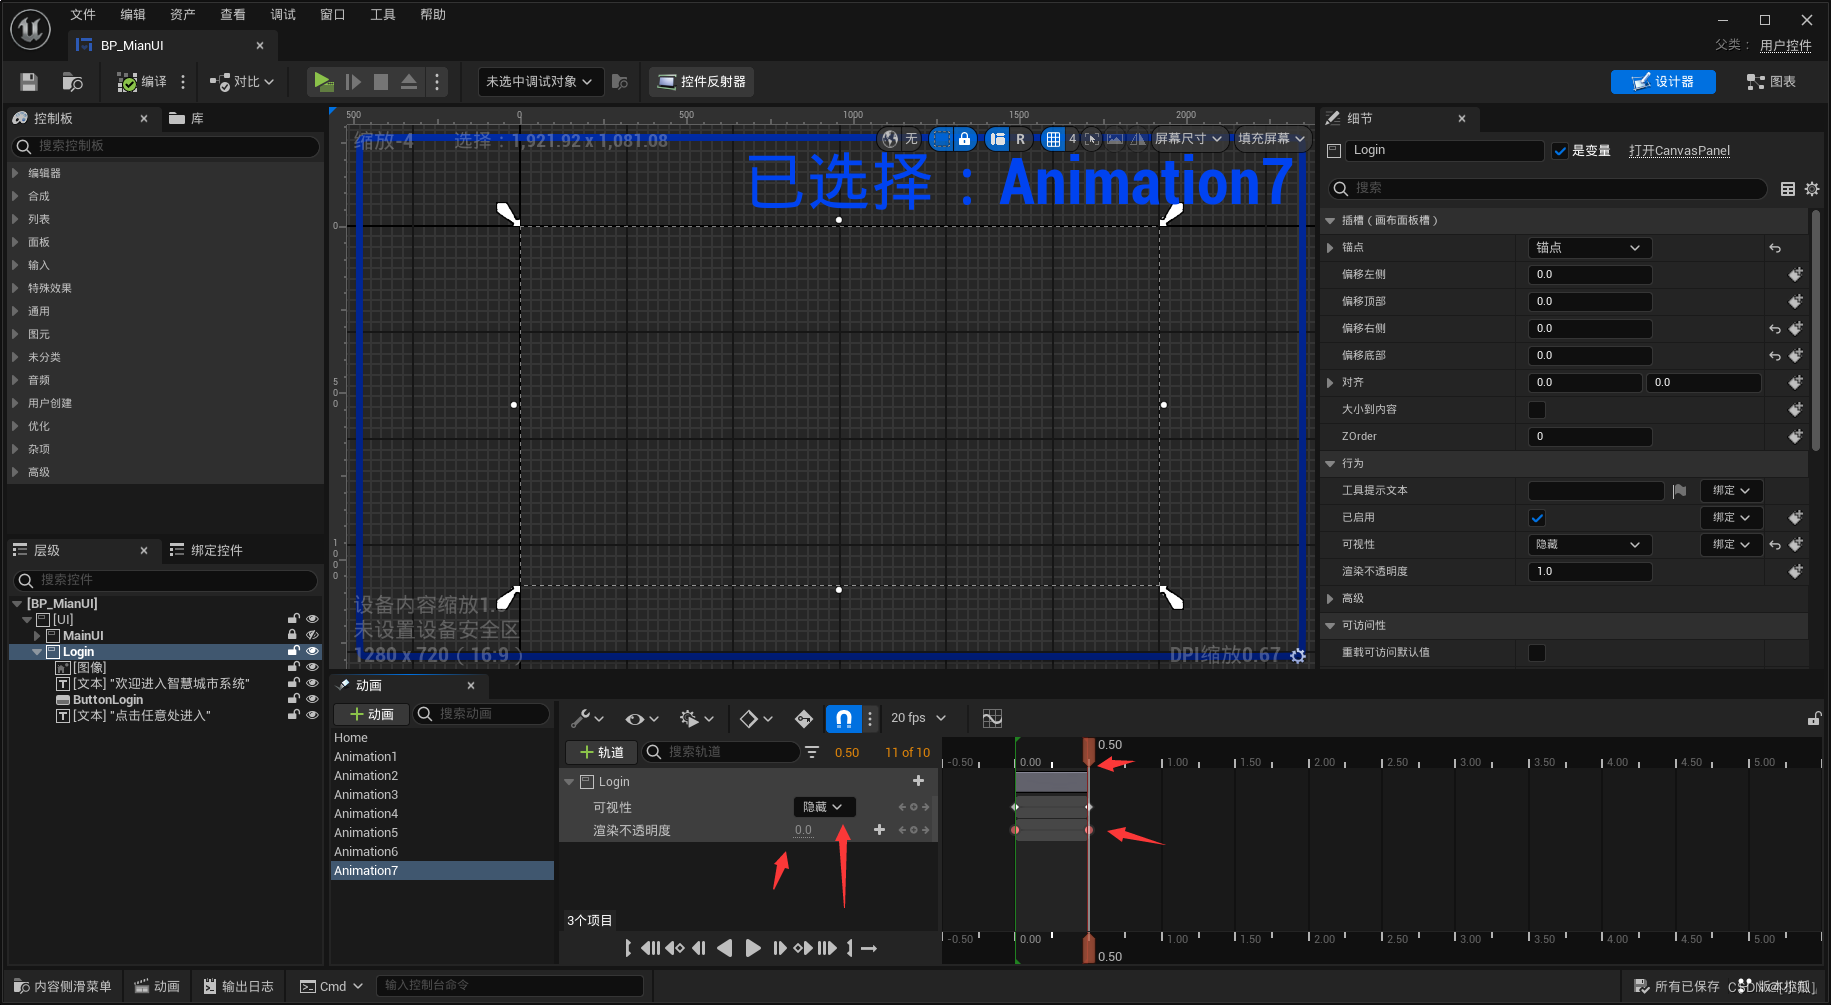This screenshot has width=1831, height=1005.
Task: Add a track to Login with its plus icon
Action: (x=919, y=781)
